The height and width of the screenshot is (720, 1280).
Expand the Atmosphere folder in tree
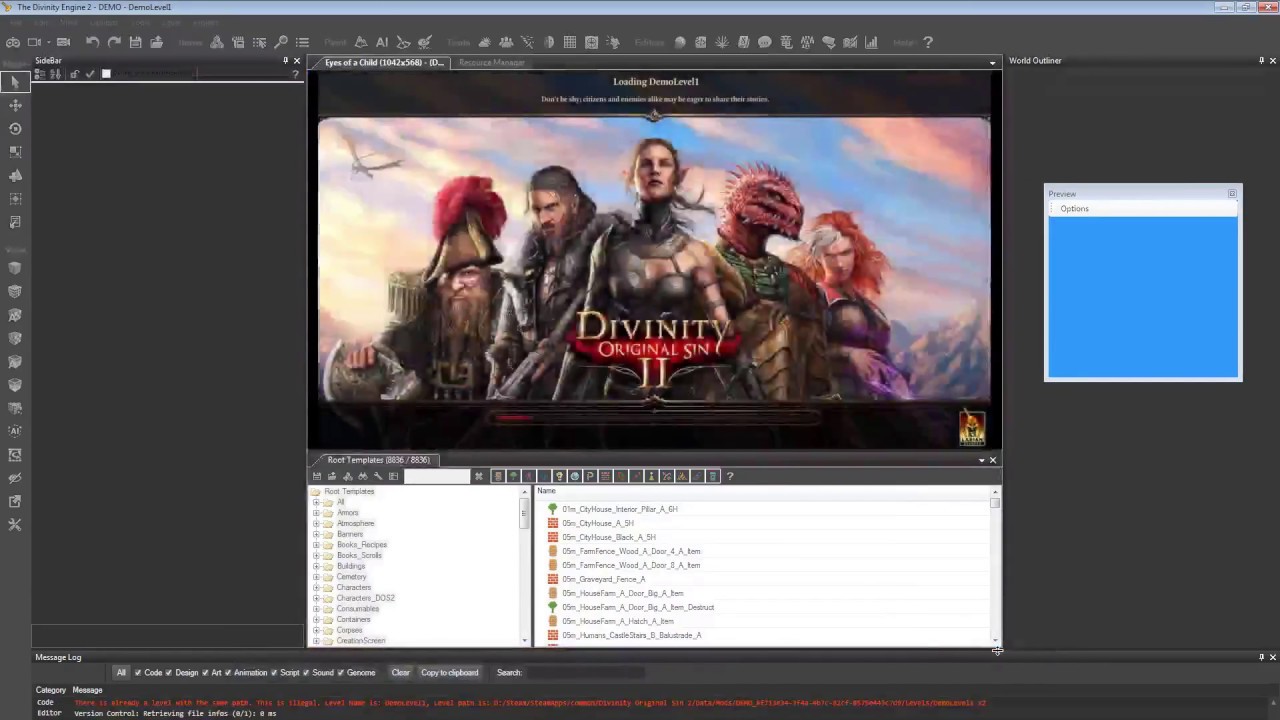(x=316, y=523)
